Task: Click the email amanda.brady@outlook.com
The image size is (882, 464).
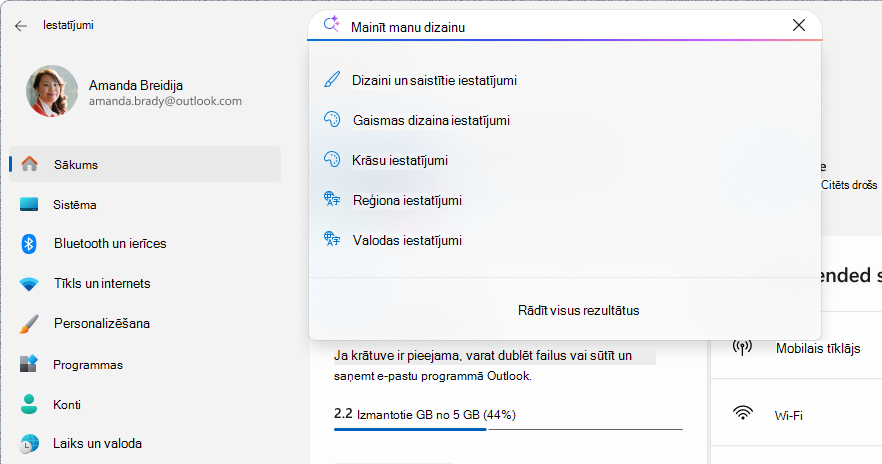Action: coord(165,101)
